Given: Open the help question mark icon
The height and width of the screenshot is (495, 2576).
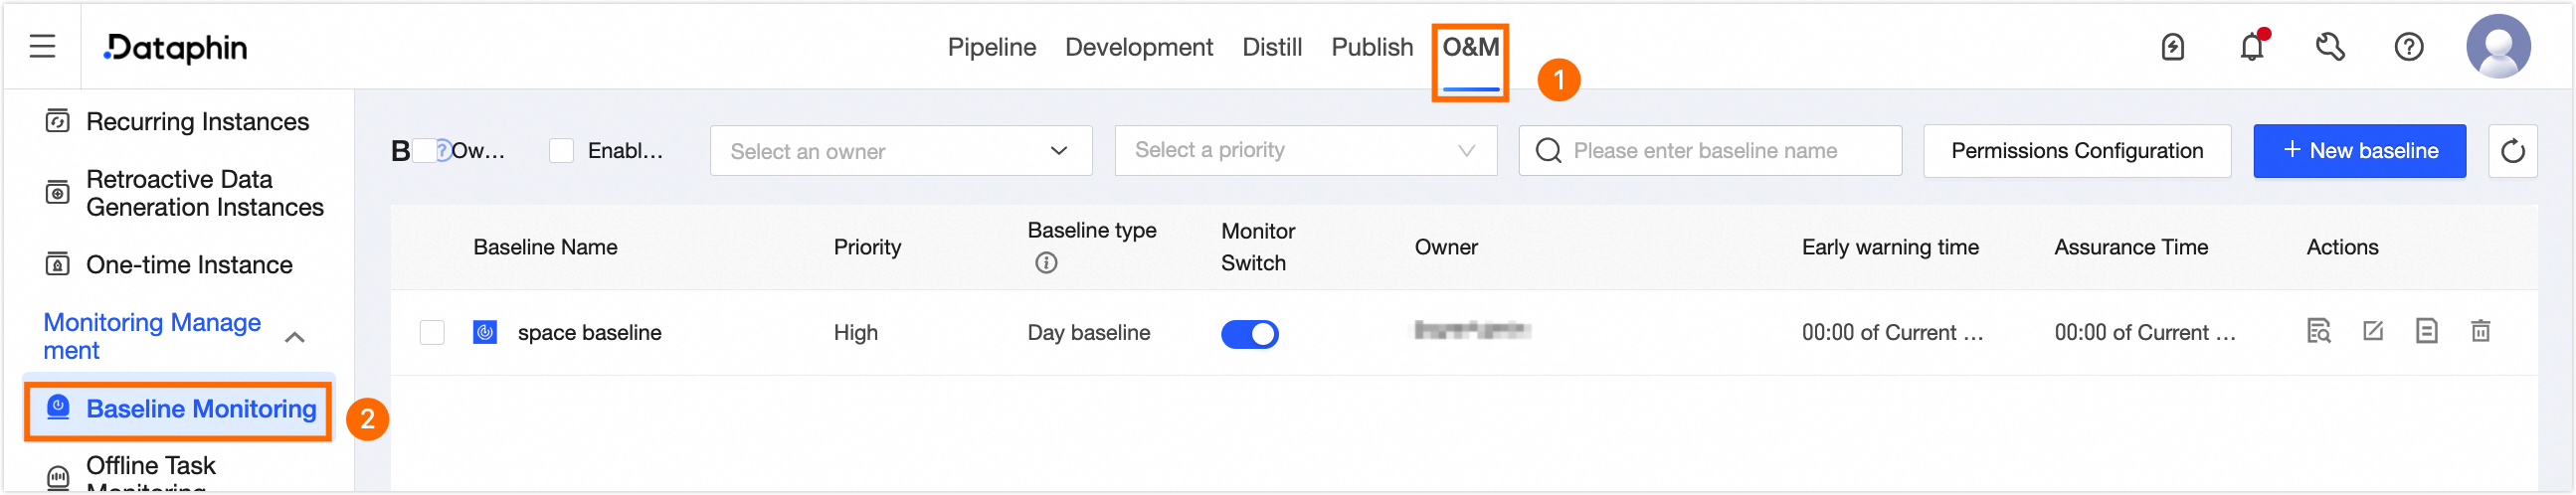Looking at the screenshot, I should pos(2408,47).
